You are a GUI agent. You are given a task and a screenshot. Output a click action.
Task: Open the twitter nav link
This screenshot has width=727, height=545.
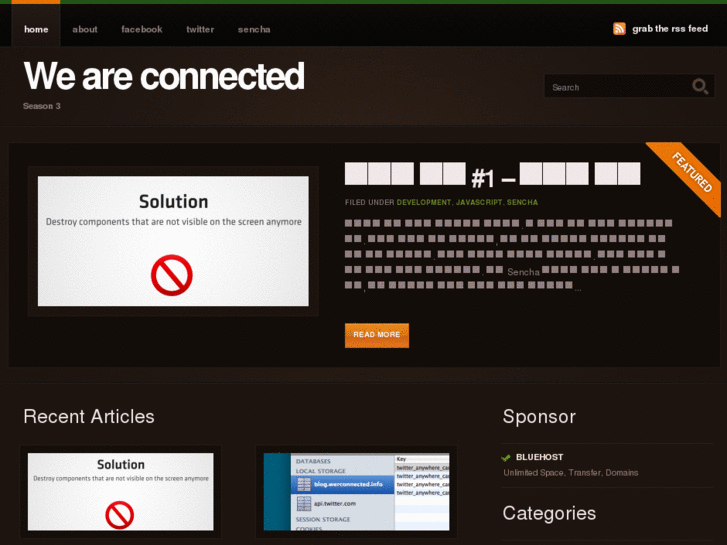[200, 29]
